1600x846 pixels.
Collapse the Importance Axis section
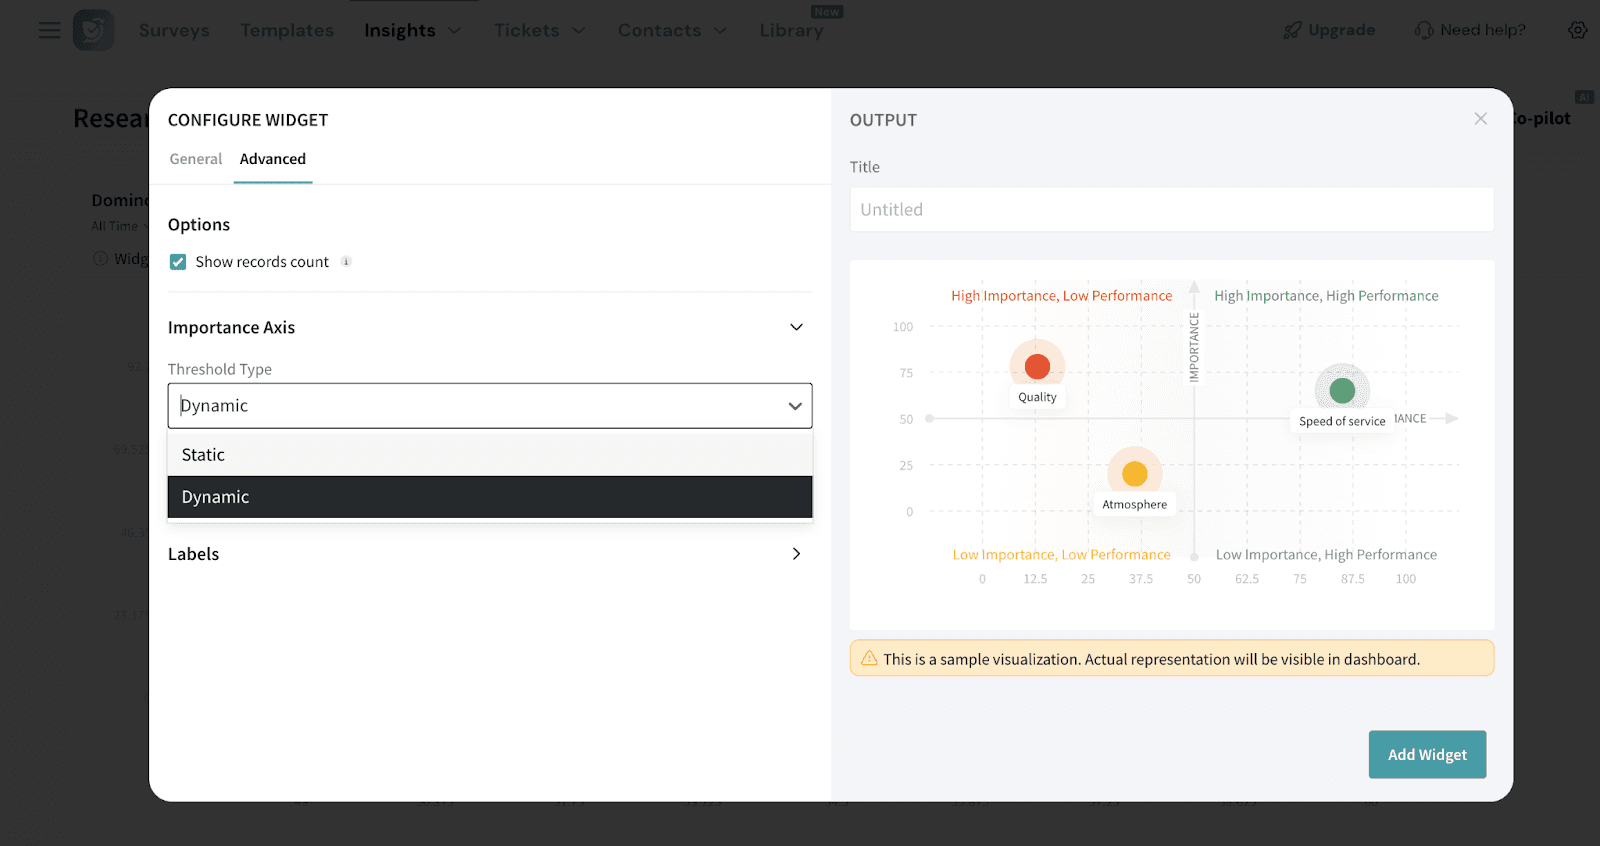[x=796, y=327]
